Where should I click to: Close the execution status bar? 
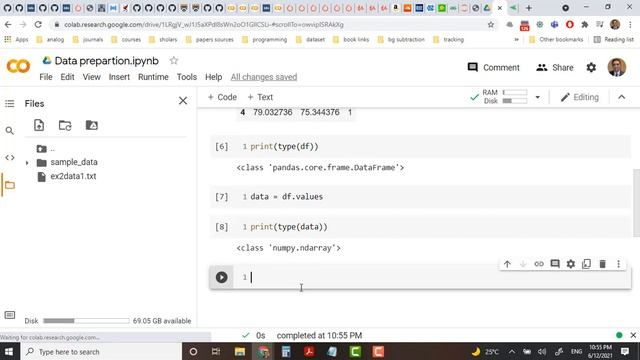coord(633,335)
